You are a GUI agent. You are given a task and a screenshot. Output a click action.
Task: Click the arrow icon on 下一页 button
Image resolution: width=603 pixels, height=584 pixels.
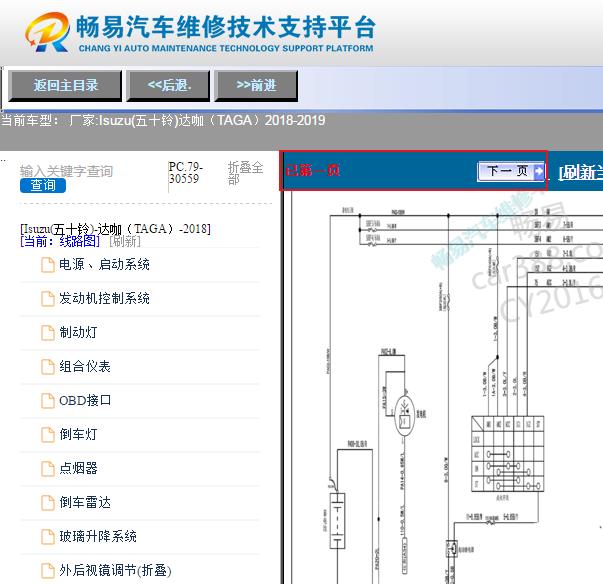tap(539, 171)
